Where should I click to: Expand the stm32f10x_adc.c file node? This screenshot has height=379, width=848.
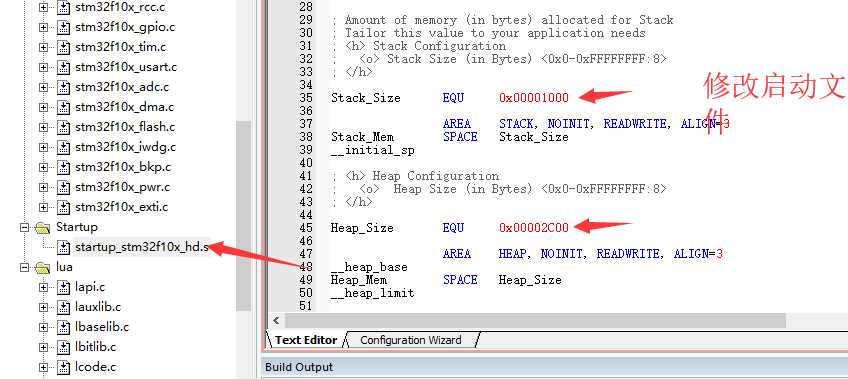tap(44, 88)
